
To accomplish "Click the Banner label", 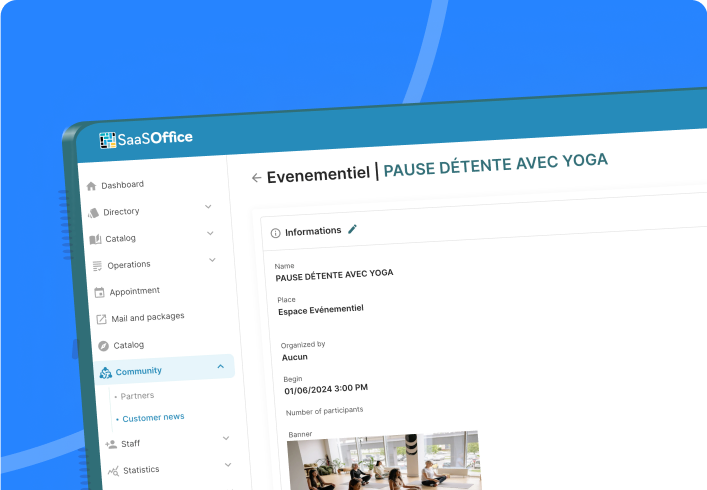I will coord(300,434).
